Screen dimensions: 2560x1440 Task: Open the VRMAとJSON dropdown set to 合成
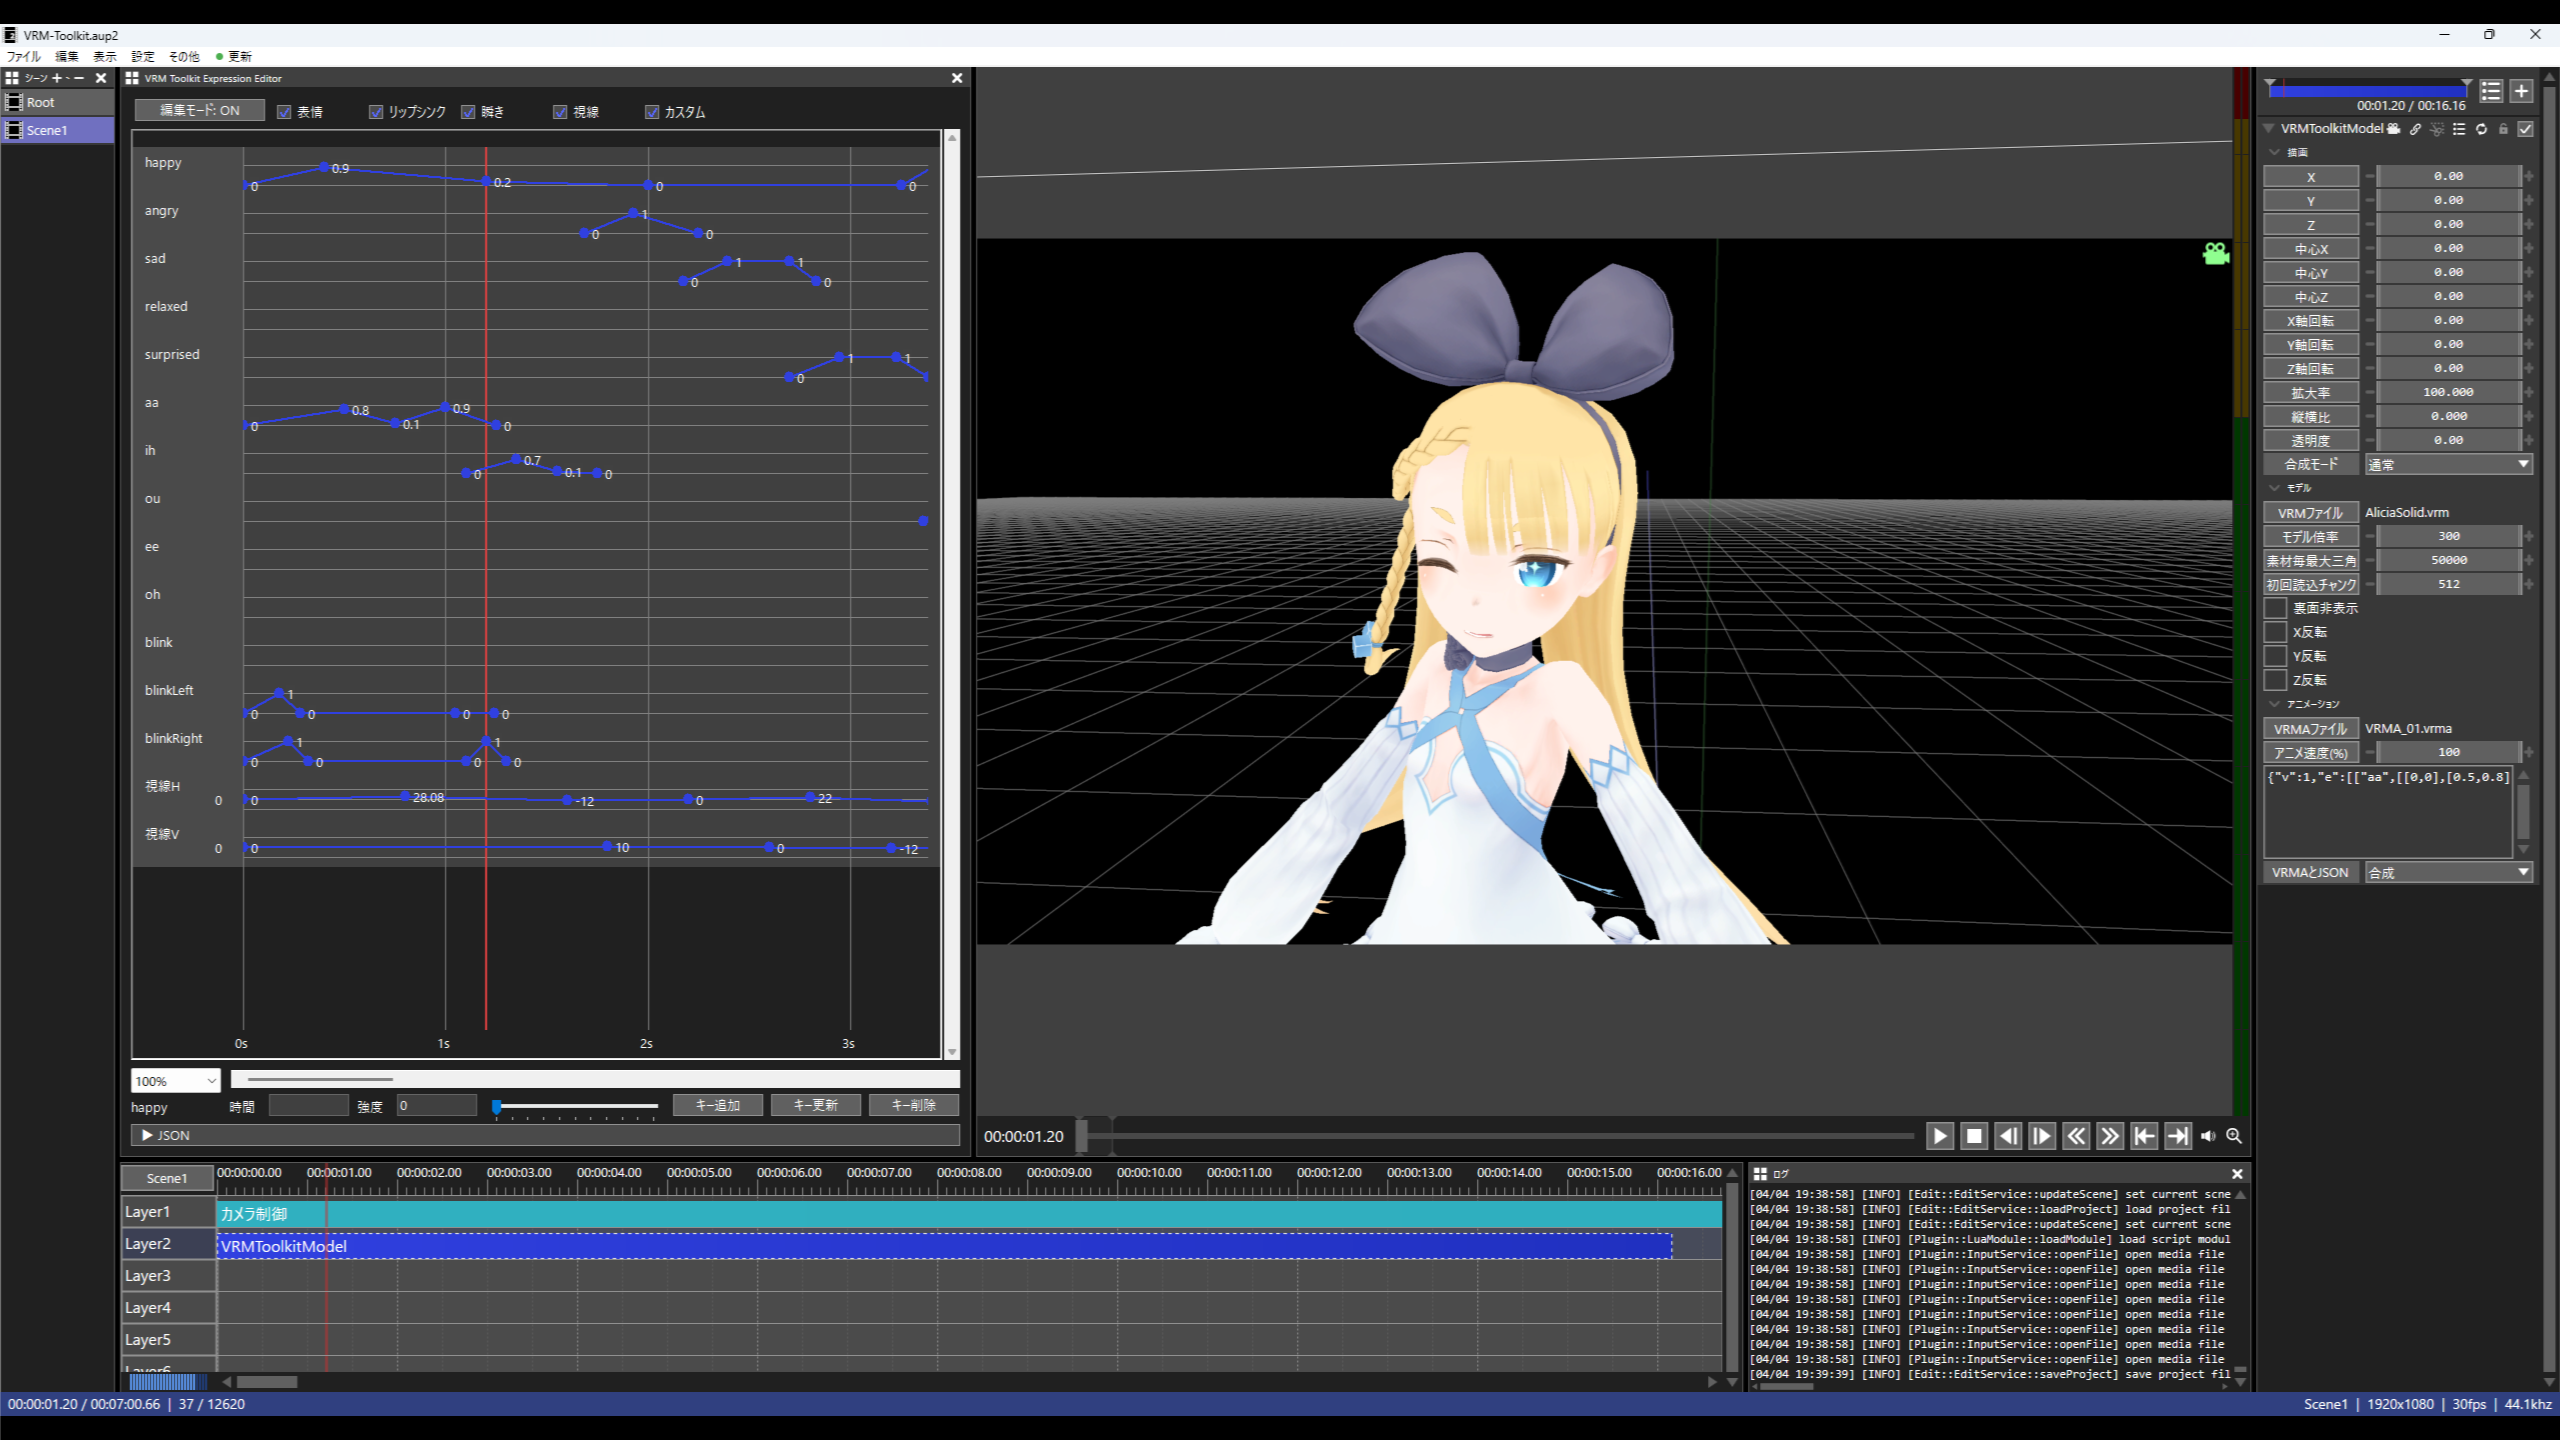[2449, 873]
